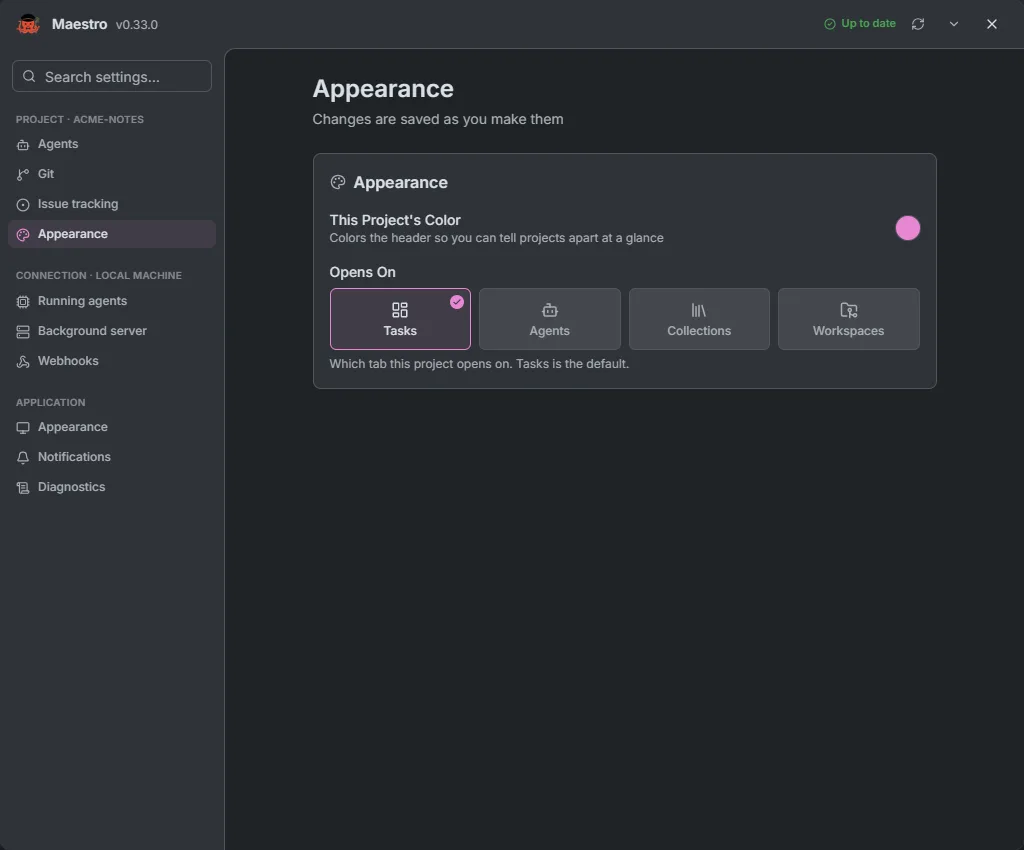This screenshot has height=850, width=1024.
Task: Click the CPU chip icon for Running agents
Action: click(x=23, y=302)
